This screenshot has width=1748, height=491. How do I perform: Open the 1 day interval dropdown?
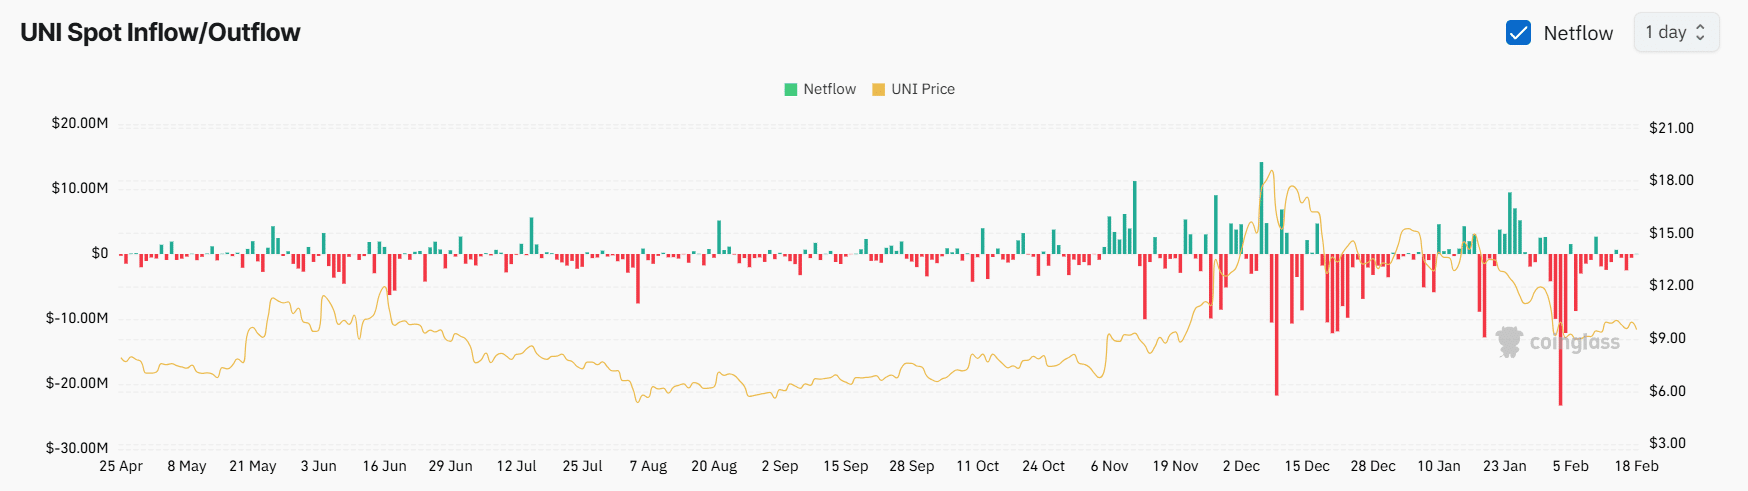coord(1676,32)
